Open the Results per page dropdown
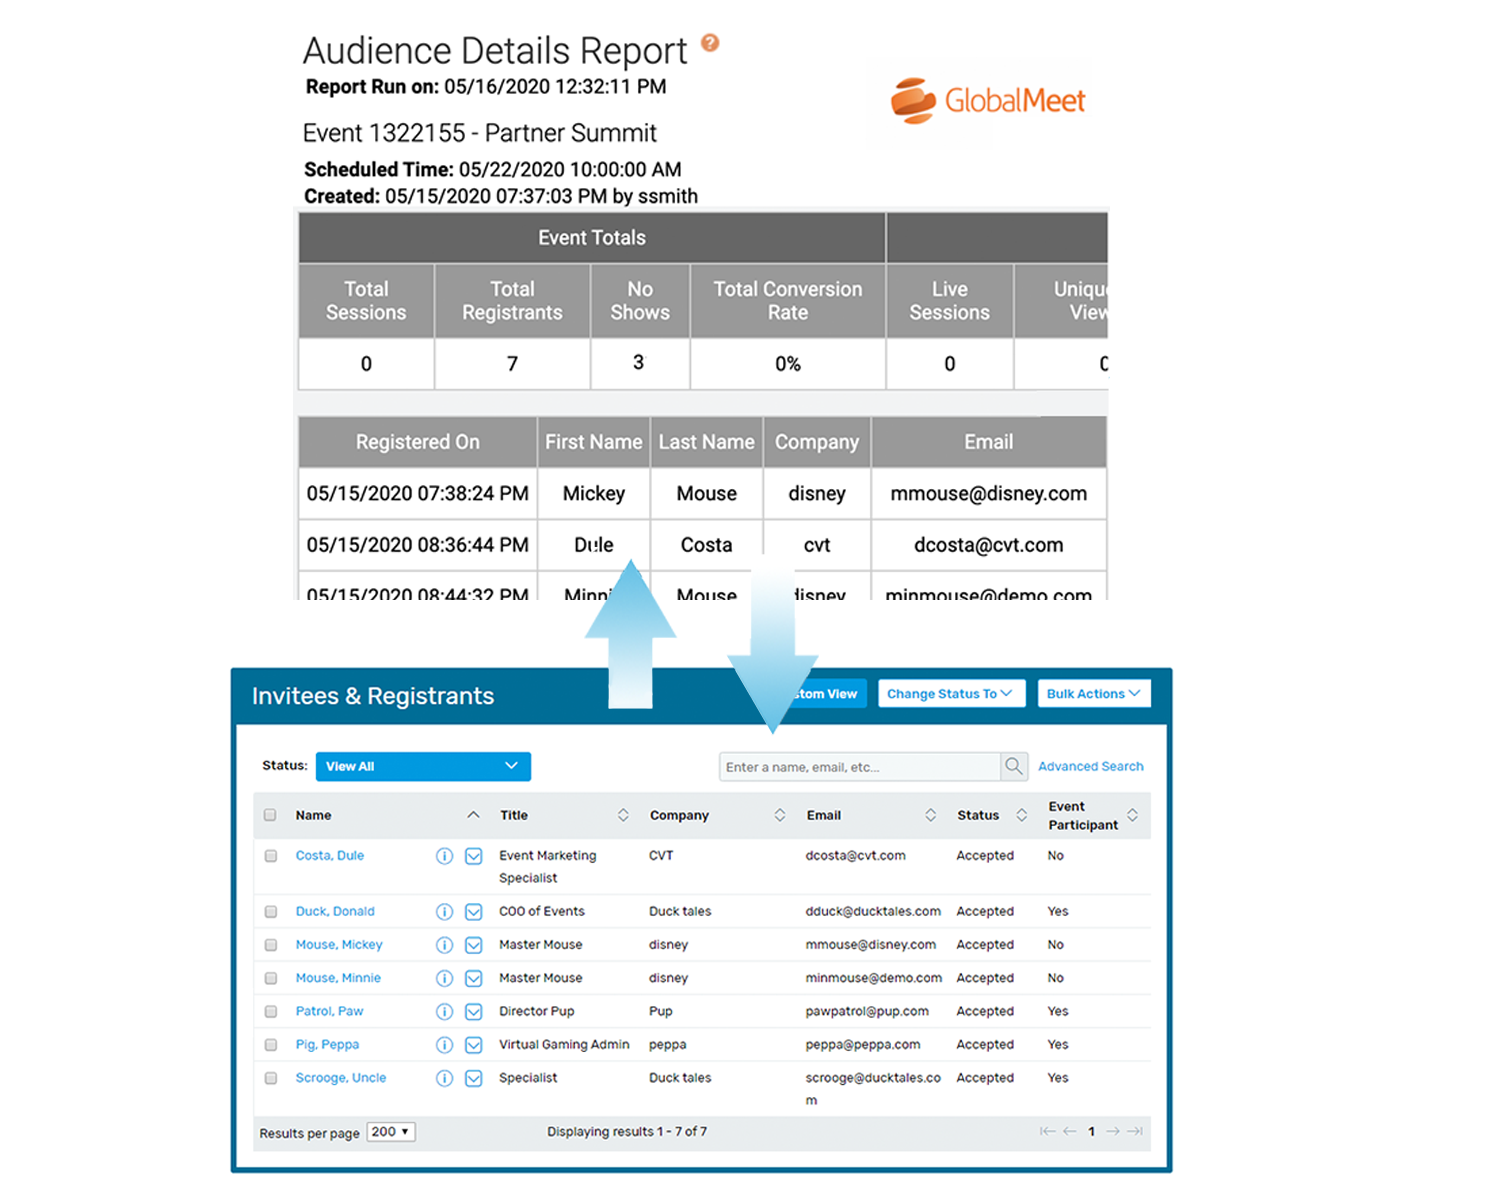 click(390, 1131)
